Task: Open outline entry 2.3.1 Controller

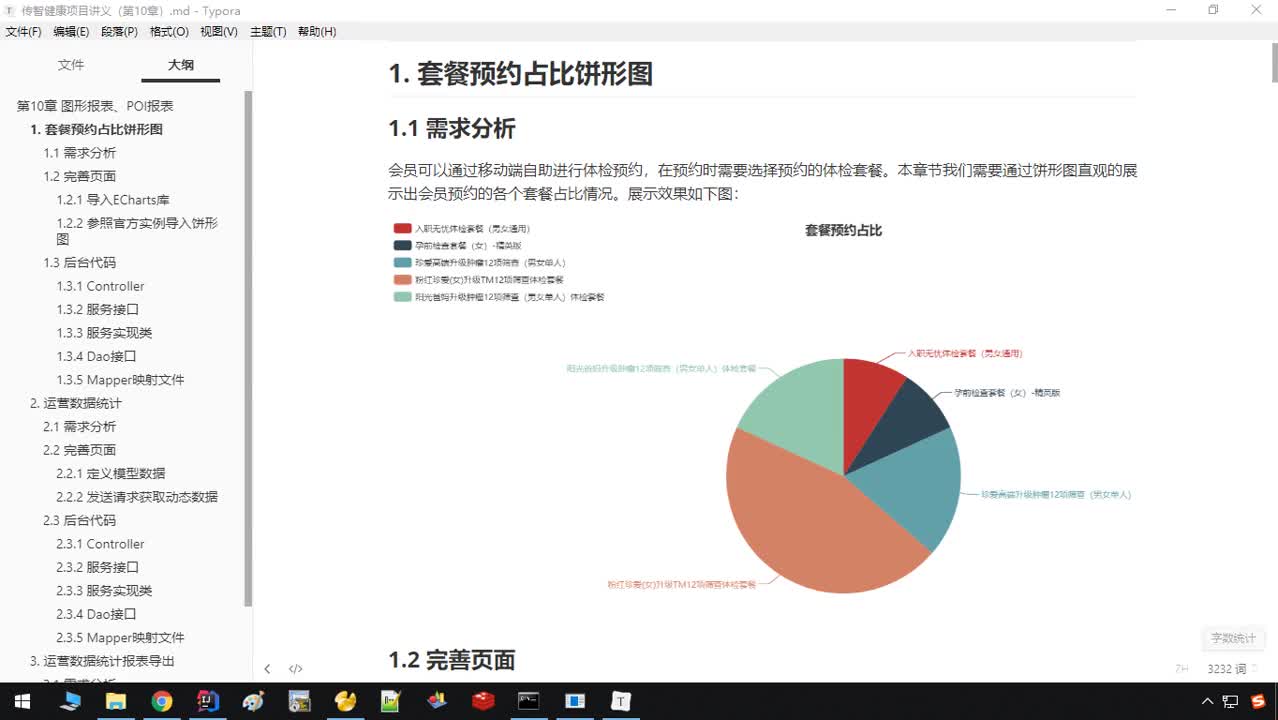Action: 100,544
